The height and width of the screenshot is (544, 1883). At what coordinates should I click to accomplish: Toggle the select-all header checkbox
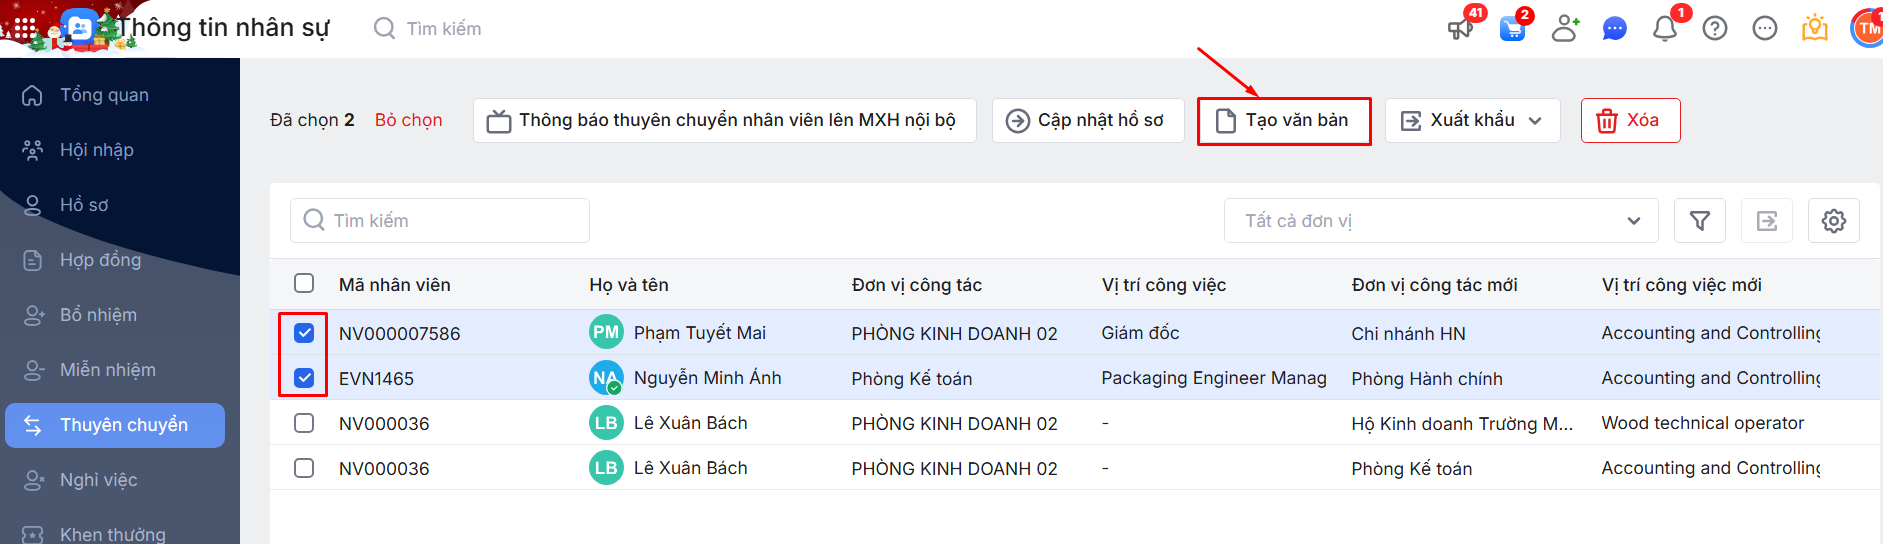pos(304,284)
